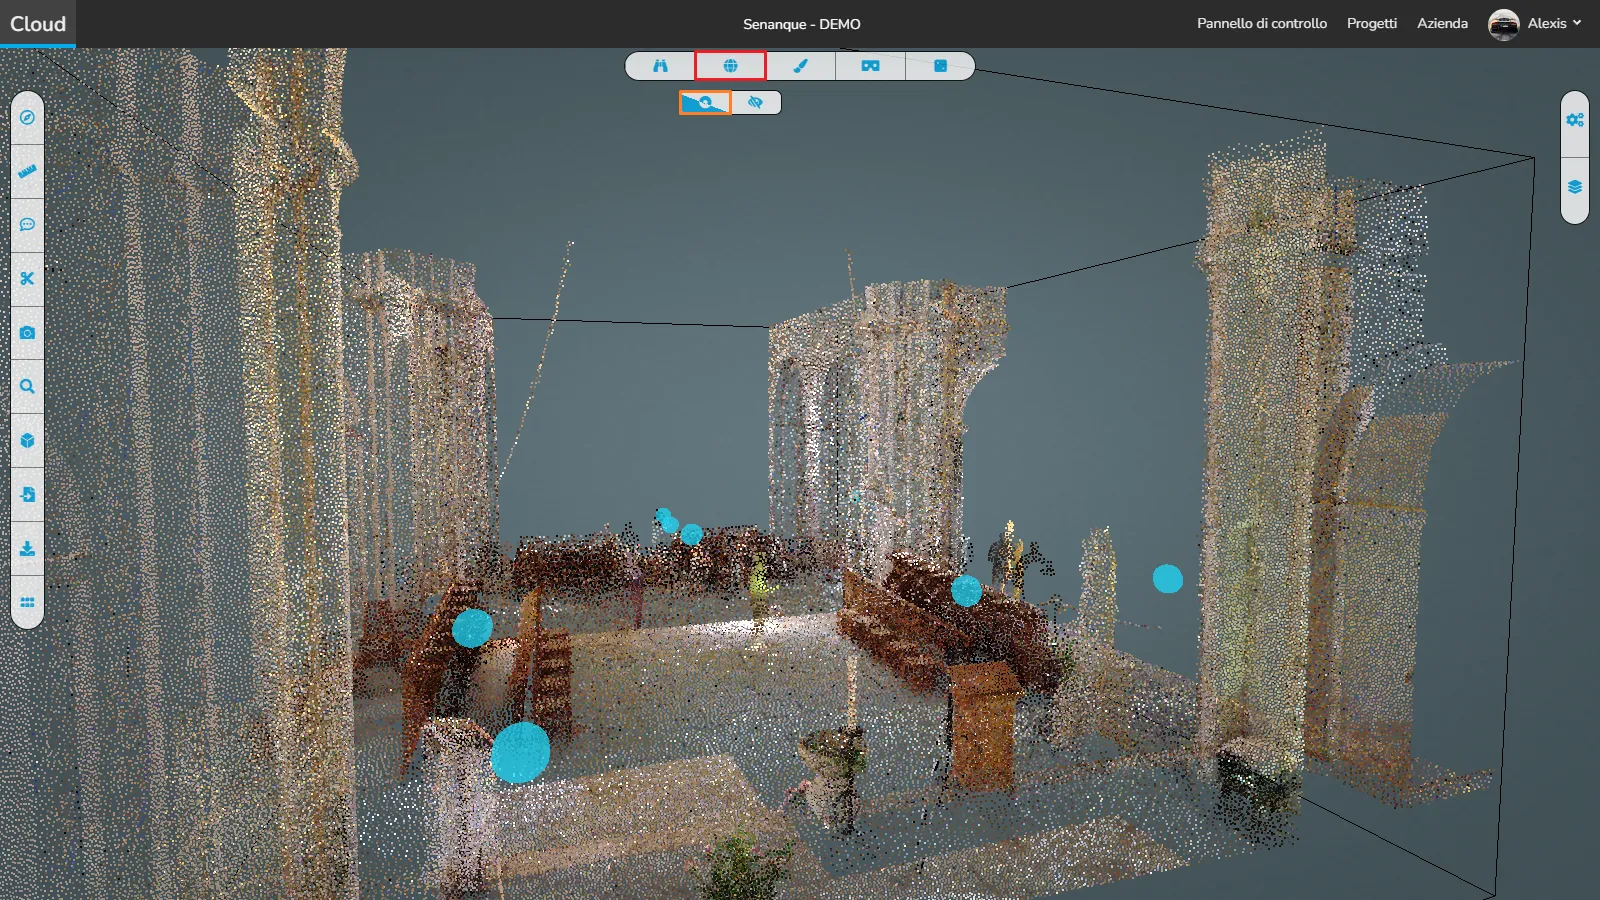Select the scissors clipping tool
The width and height of the screenshot is (1600, 900).
click(27, 279)
